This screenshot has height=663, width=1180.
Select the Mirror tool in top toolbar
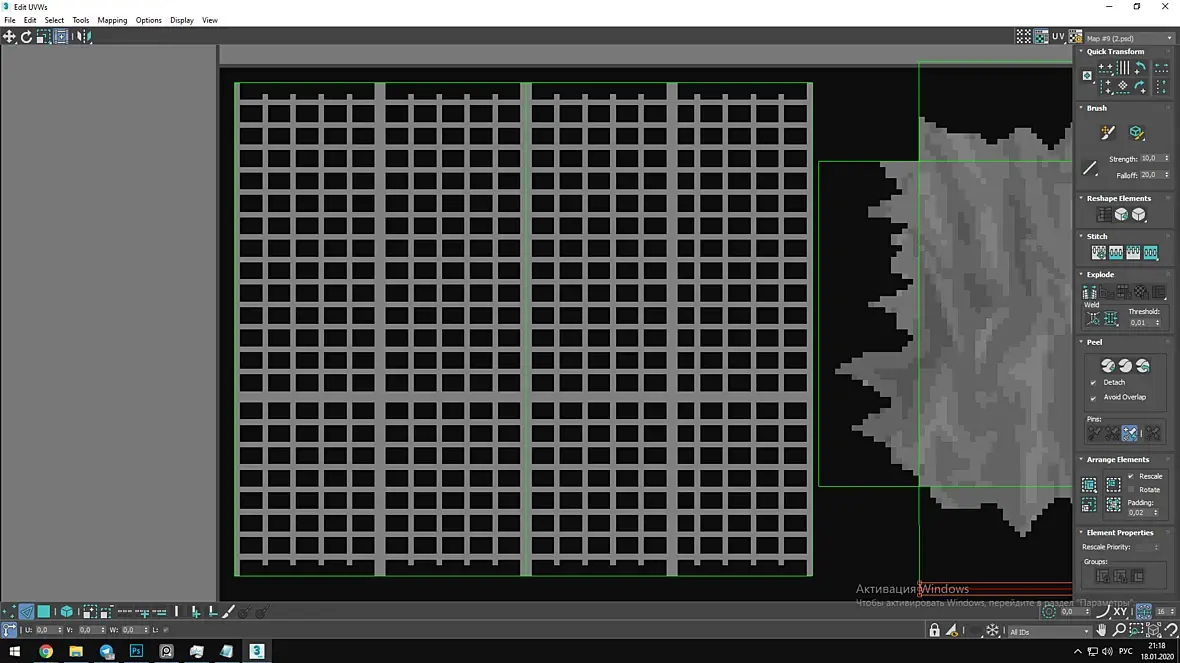83,36
